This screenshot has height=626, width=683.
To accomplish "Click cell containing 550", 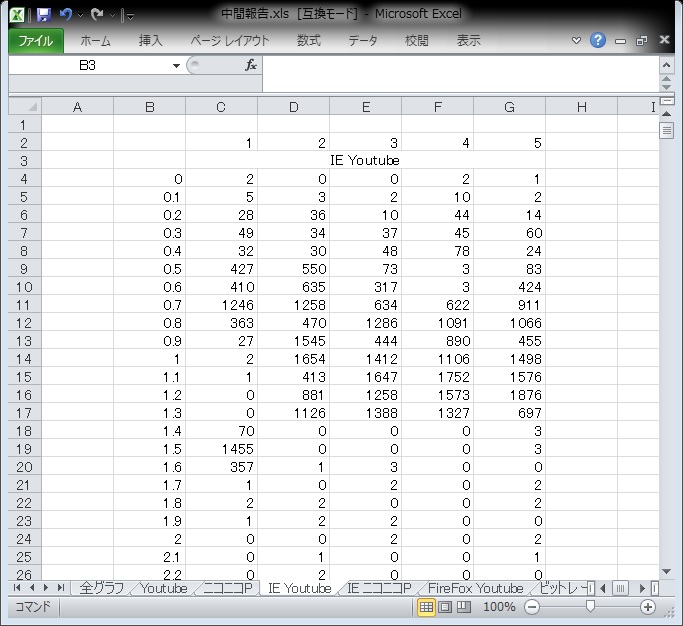I will coord(294,269).
